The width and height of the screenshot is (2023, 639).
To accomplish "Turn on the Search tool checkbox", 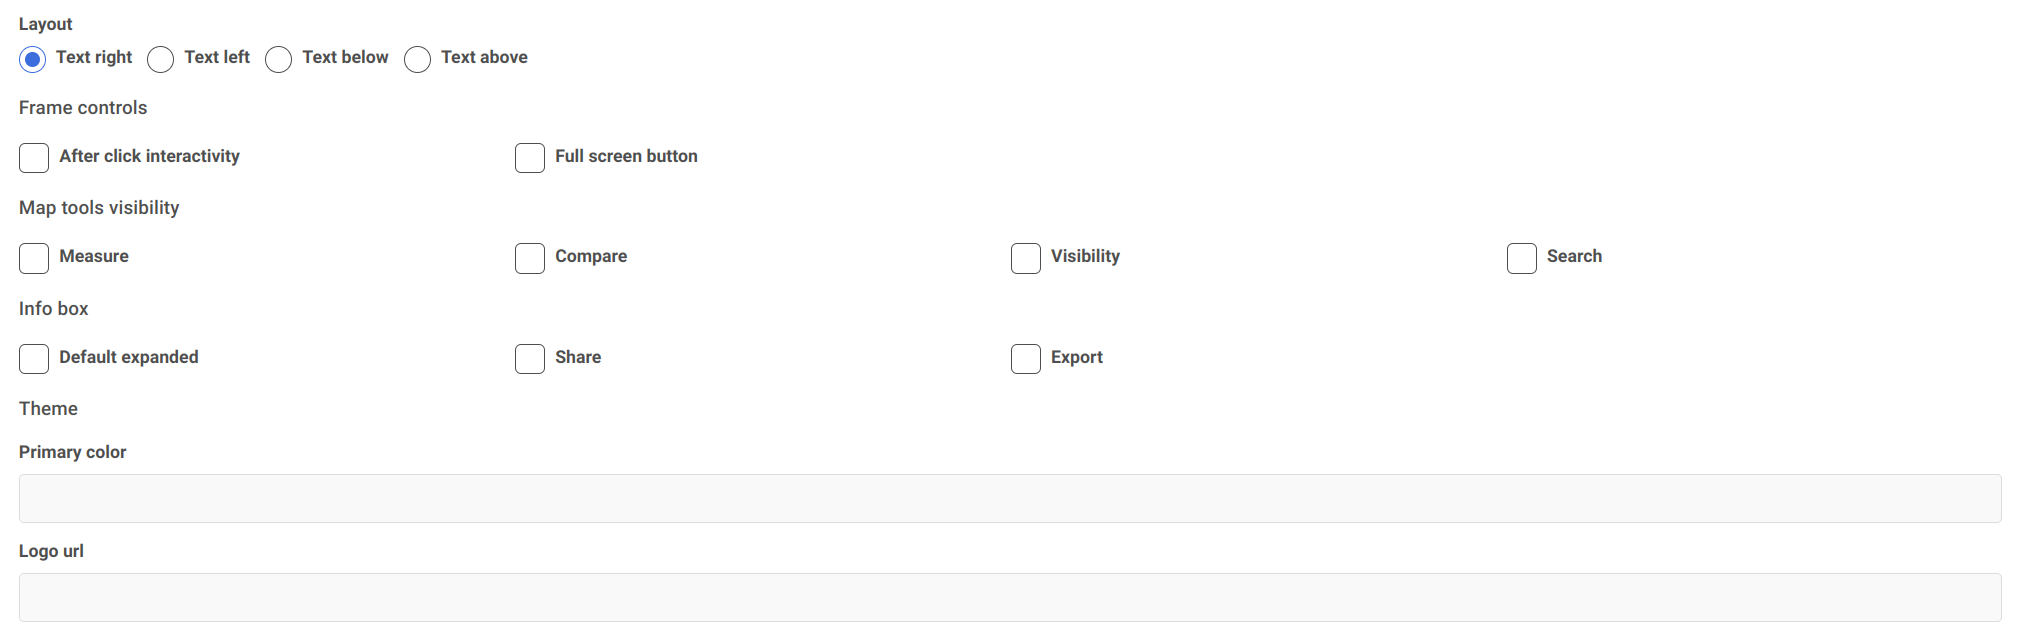I will [x=1522, y=258].
